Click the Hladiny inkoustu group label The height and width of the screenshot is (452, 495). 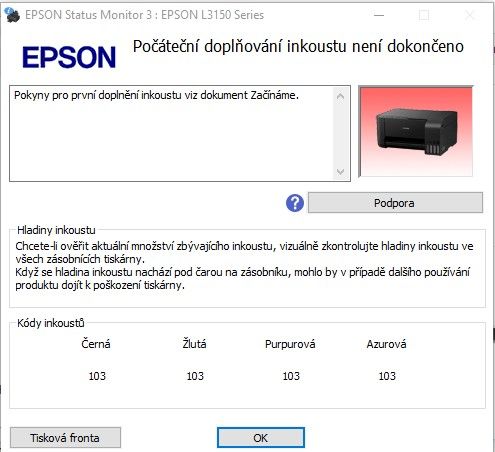click(x=56, y=230)
